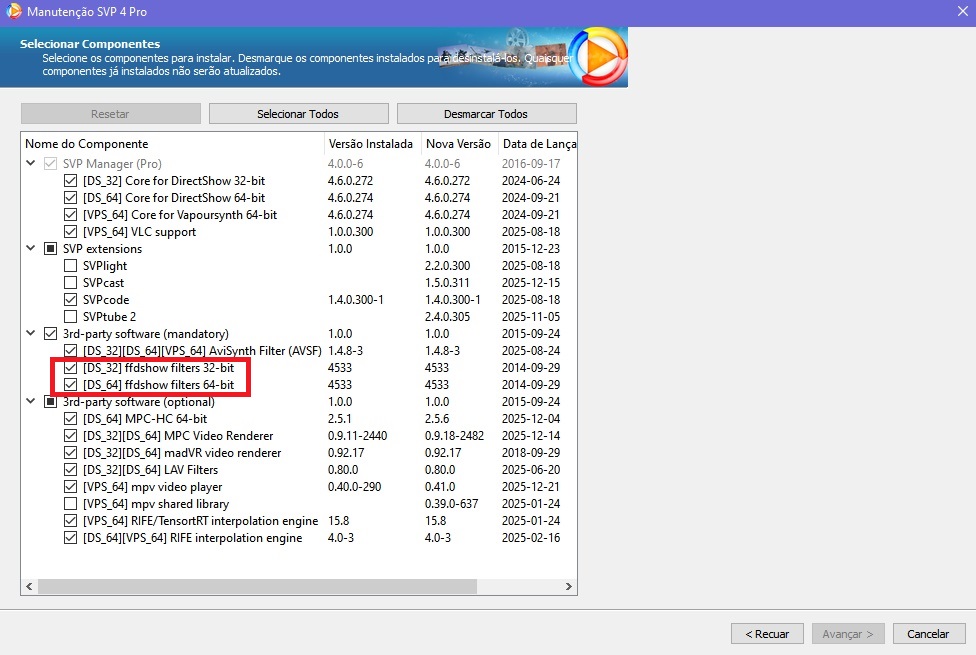Enable the SVPlight extension checkbox
Viewport: 976px width, 655px height.
tap(70, 266)
